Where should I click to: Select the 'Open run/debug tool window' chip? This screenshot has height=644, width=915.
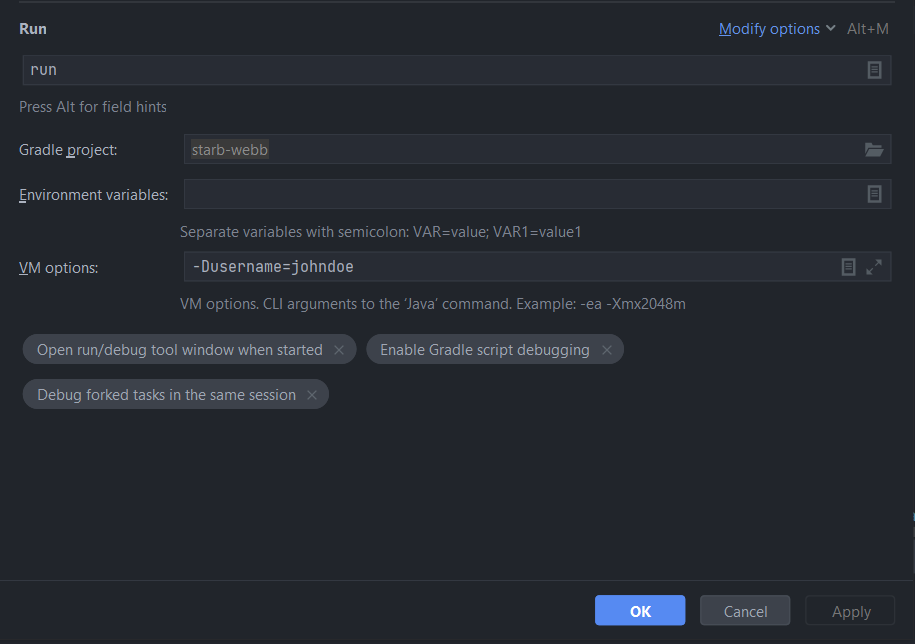click(x=179, y=350)
